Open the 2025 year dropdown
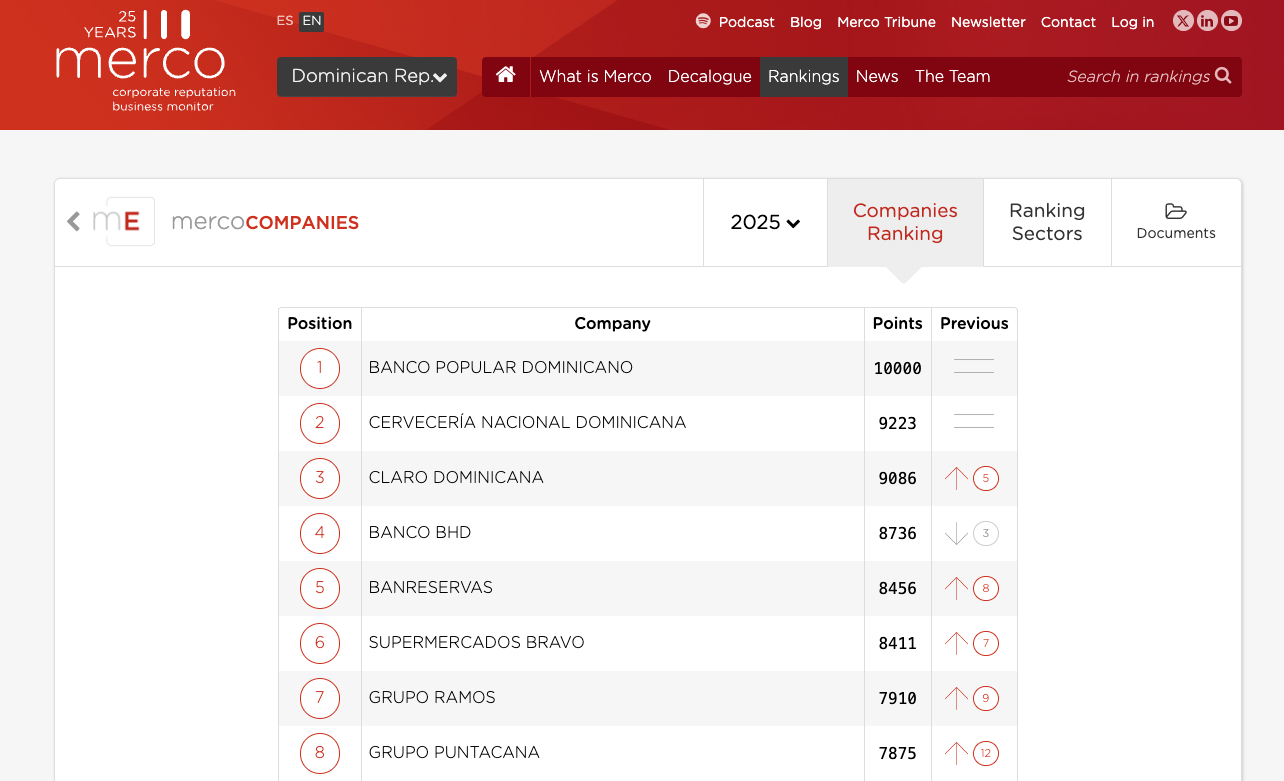 tap(765, 222)
